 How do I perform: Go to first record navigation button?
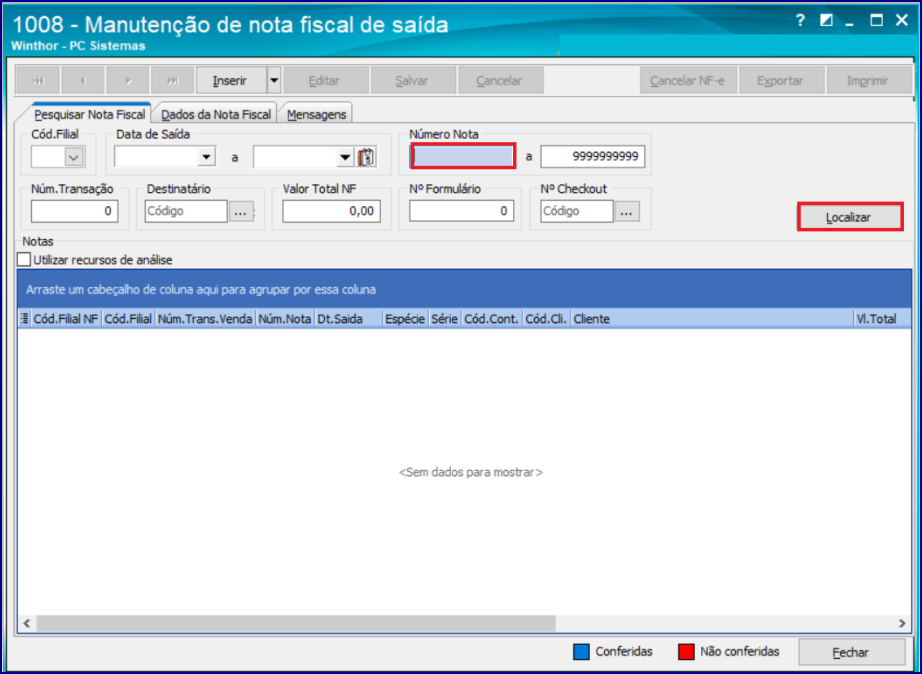[38, 81]
